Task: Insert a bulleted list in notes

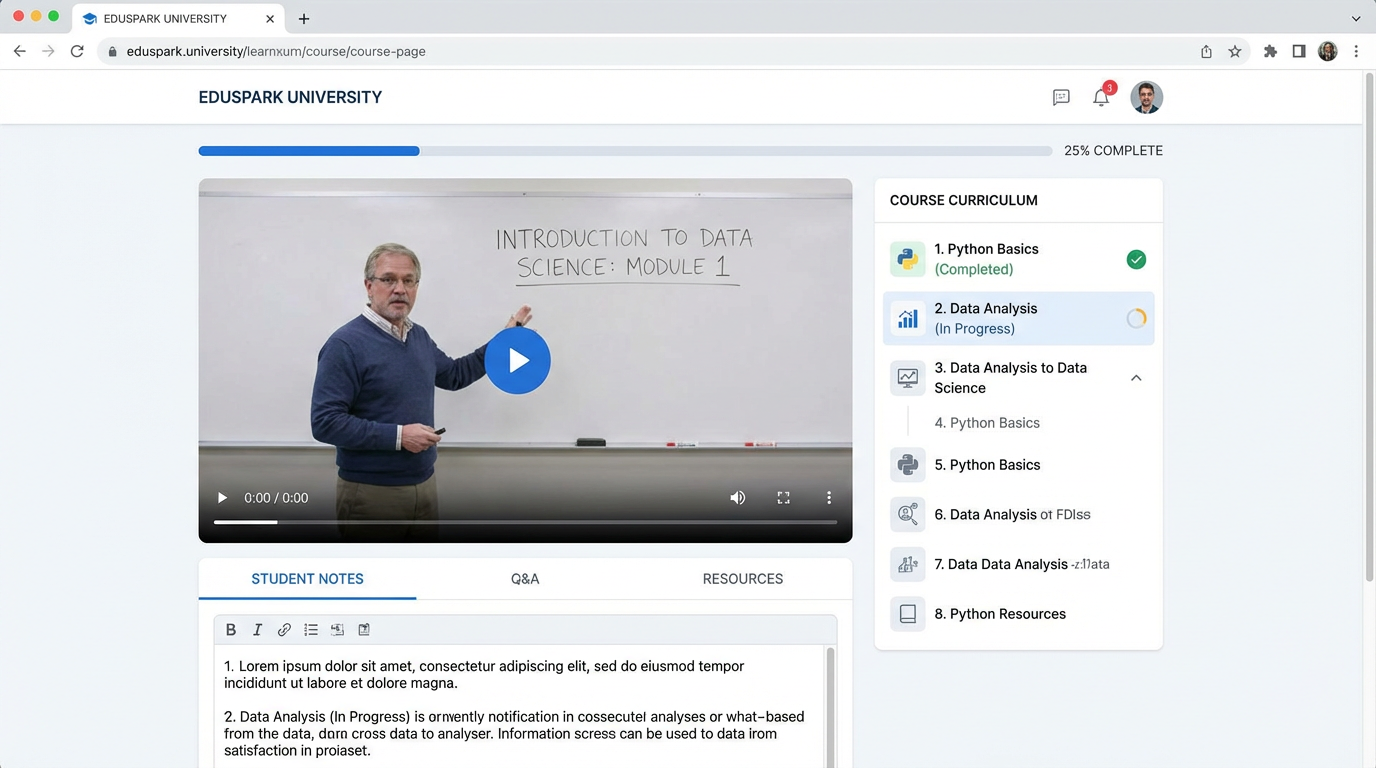Action: pos(311,630)
